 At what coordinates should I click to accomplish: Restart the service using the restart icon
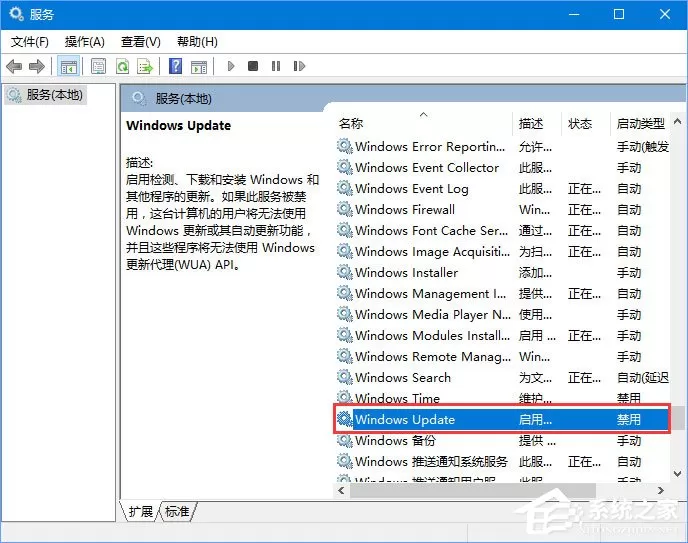299,66
